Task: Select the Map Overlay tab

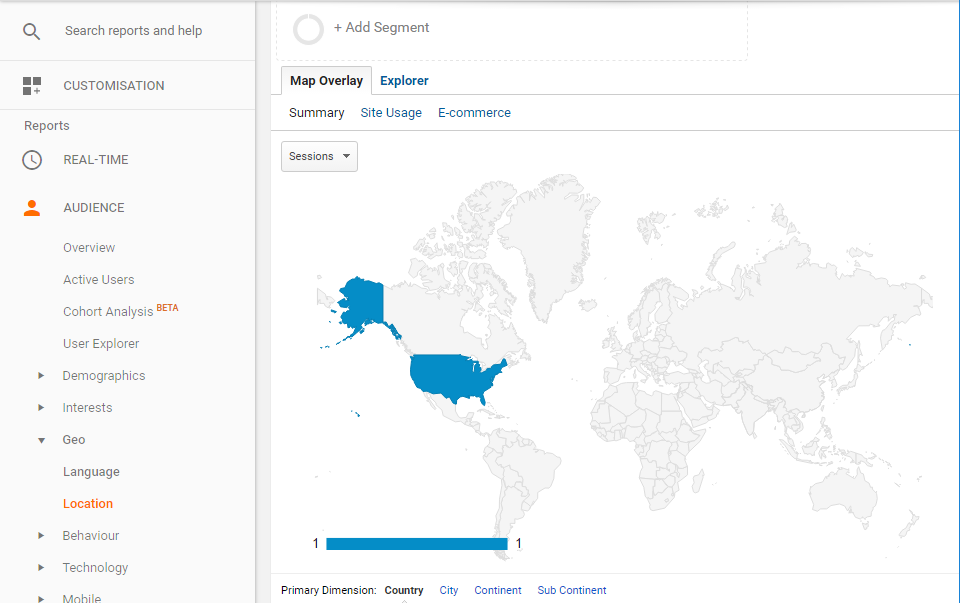Action: (326, 81)
